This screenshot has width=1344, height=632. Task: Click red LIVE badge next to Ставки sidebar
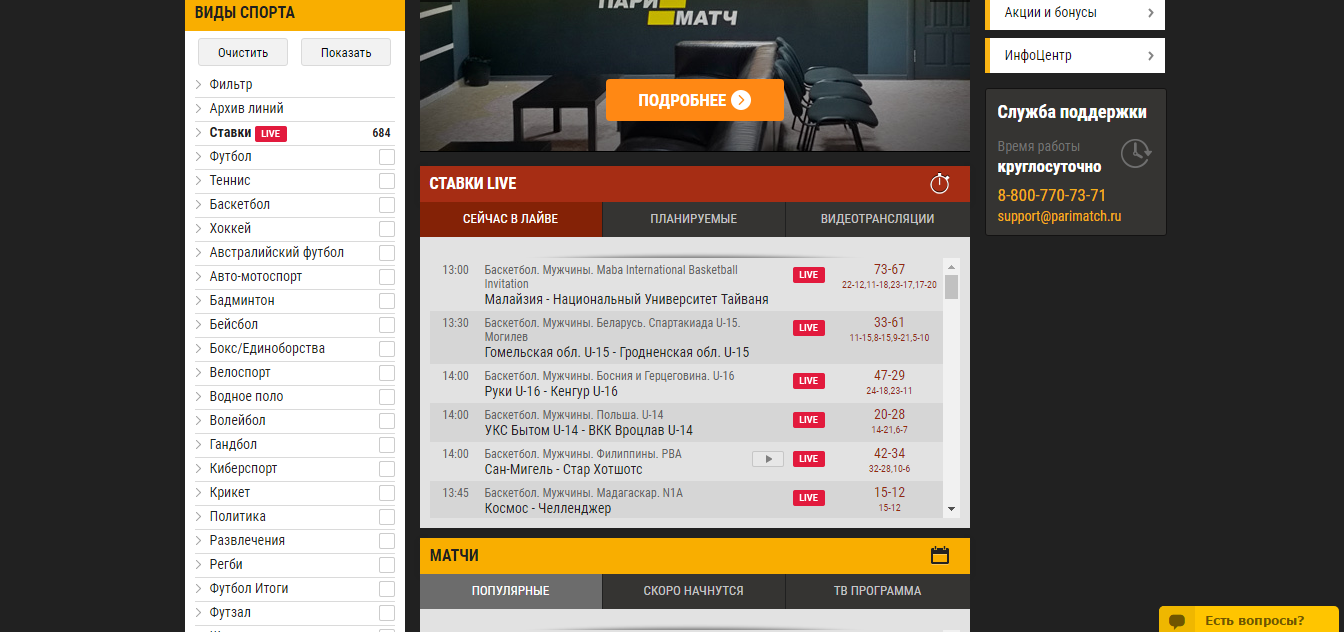[x=271, y=133]
